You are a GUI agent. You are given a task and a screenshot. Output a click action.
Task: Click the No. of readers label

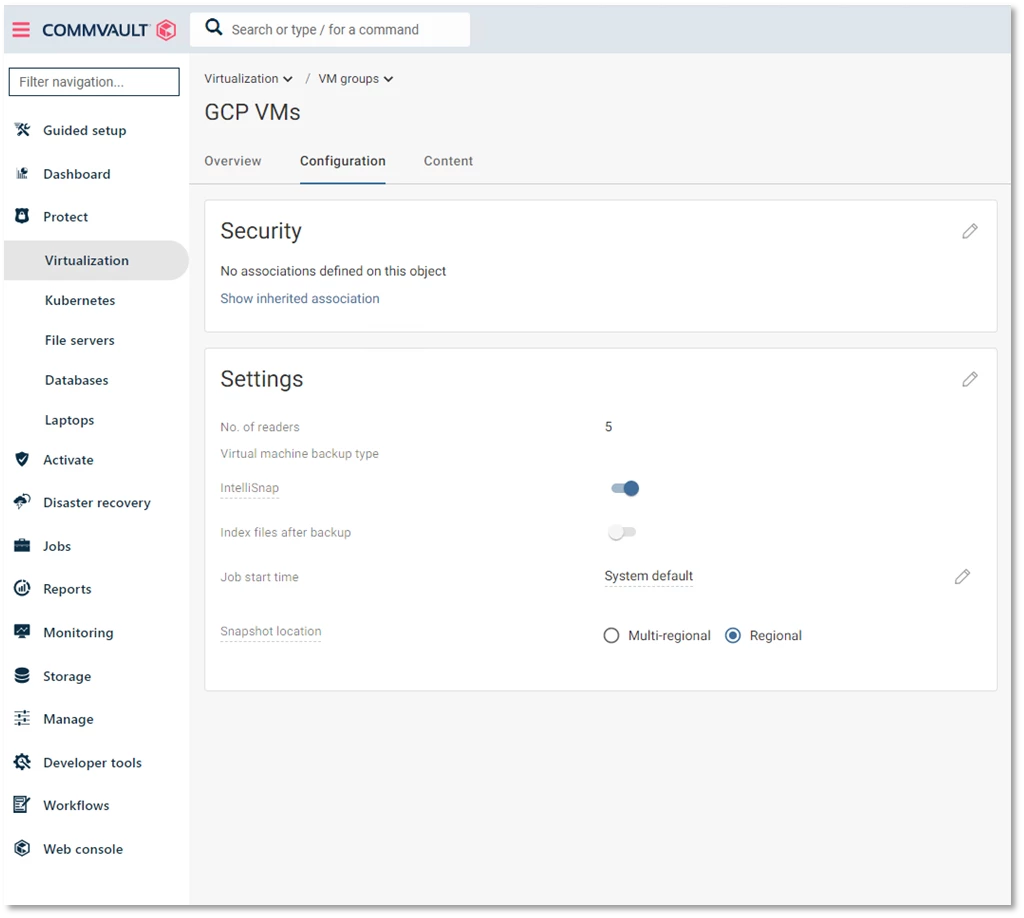tap(260, 427)
